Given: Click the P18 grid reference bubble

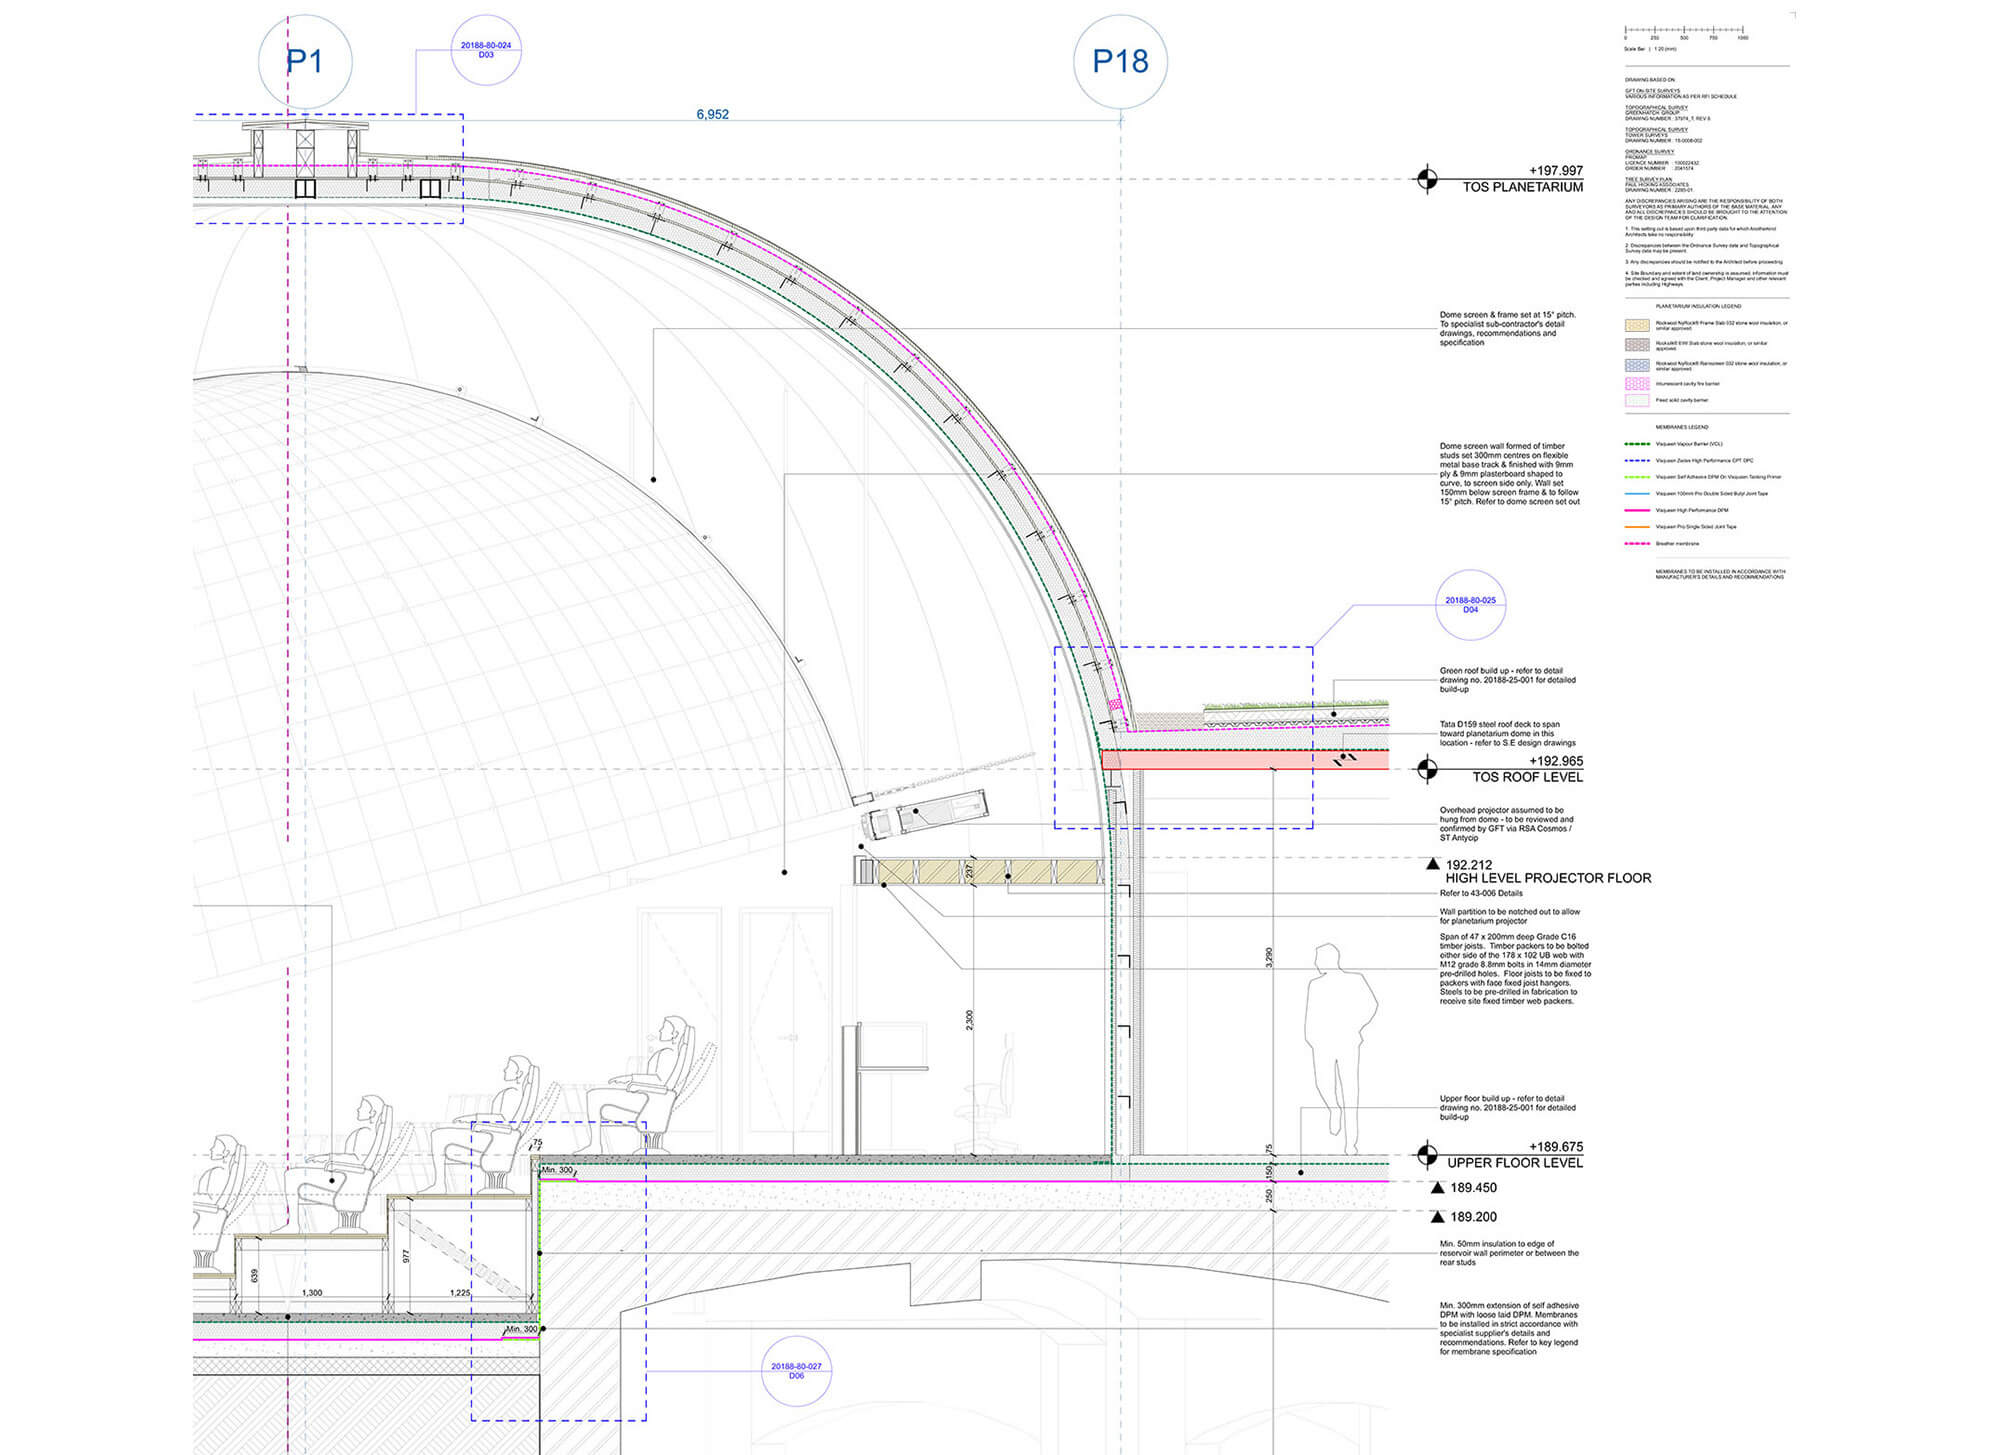Looking at the screenshot, I should click(x=1120, y=62).
